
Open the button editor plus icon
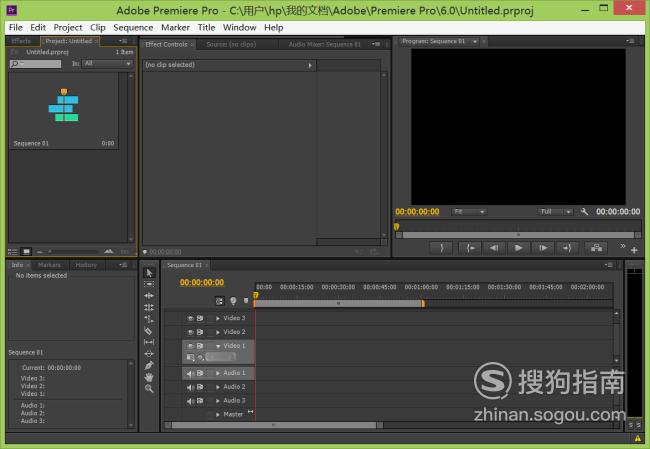(634, 250)
